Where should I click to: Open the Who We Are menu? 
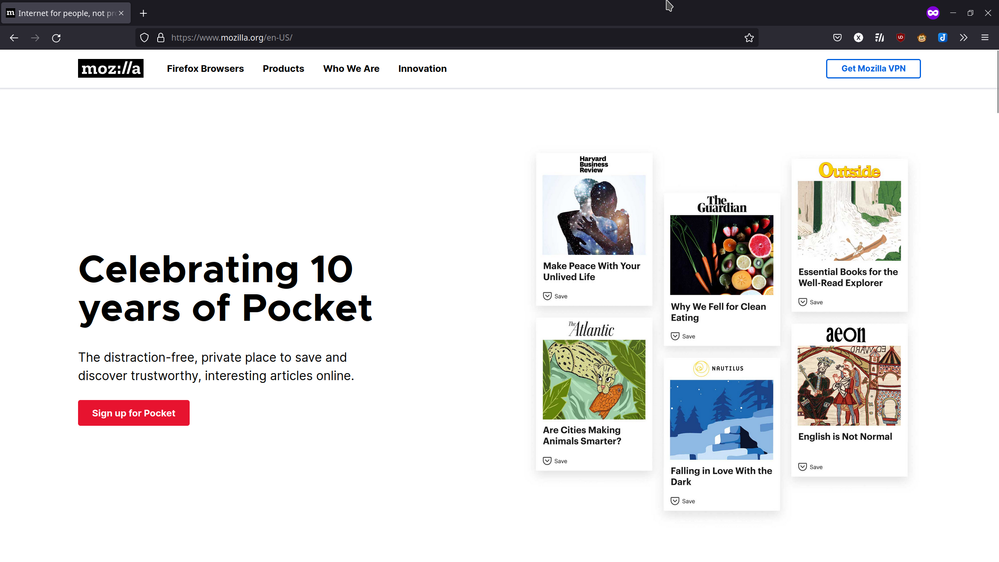(351, 69)
